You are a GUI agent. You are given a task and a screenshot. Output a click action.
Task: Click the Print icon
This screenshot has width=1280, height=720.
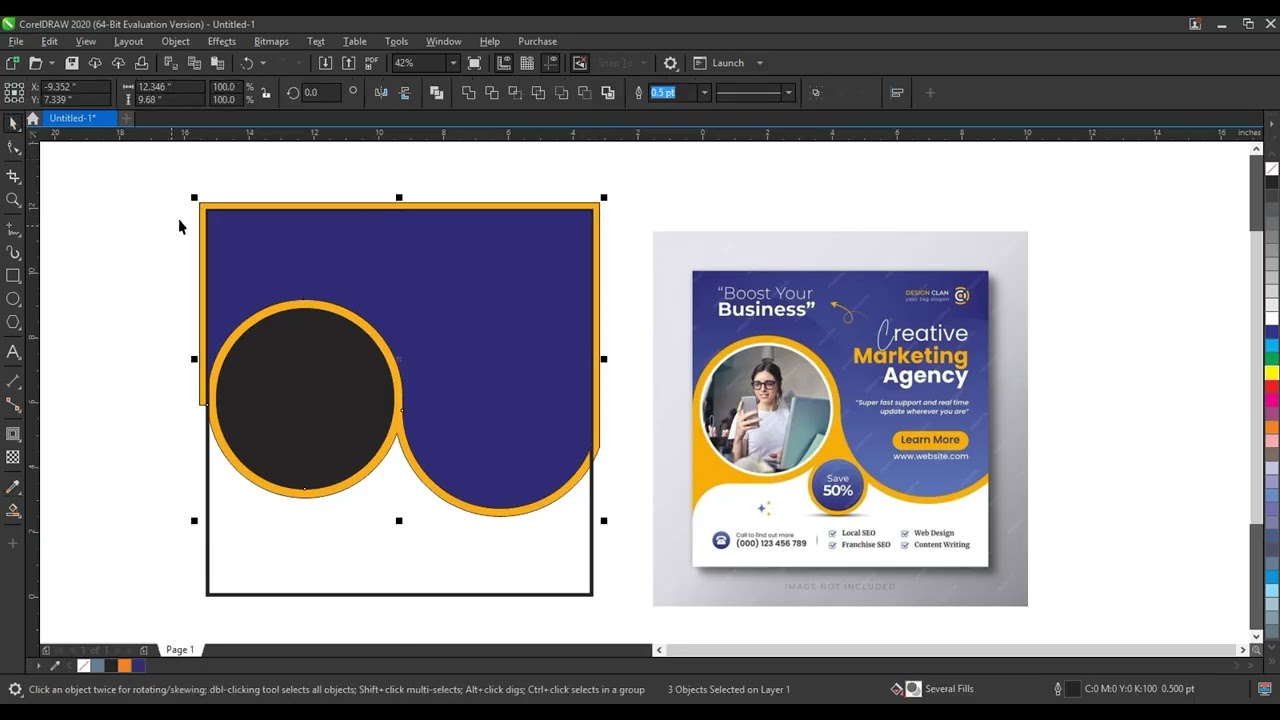coord(141,63)
